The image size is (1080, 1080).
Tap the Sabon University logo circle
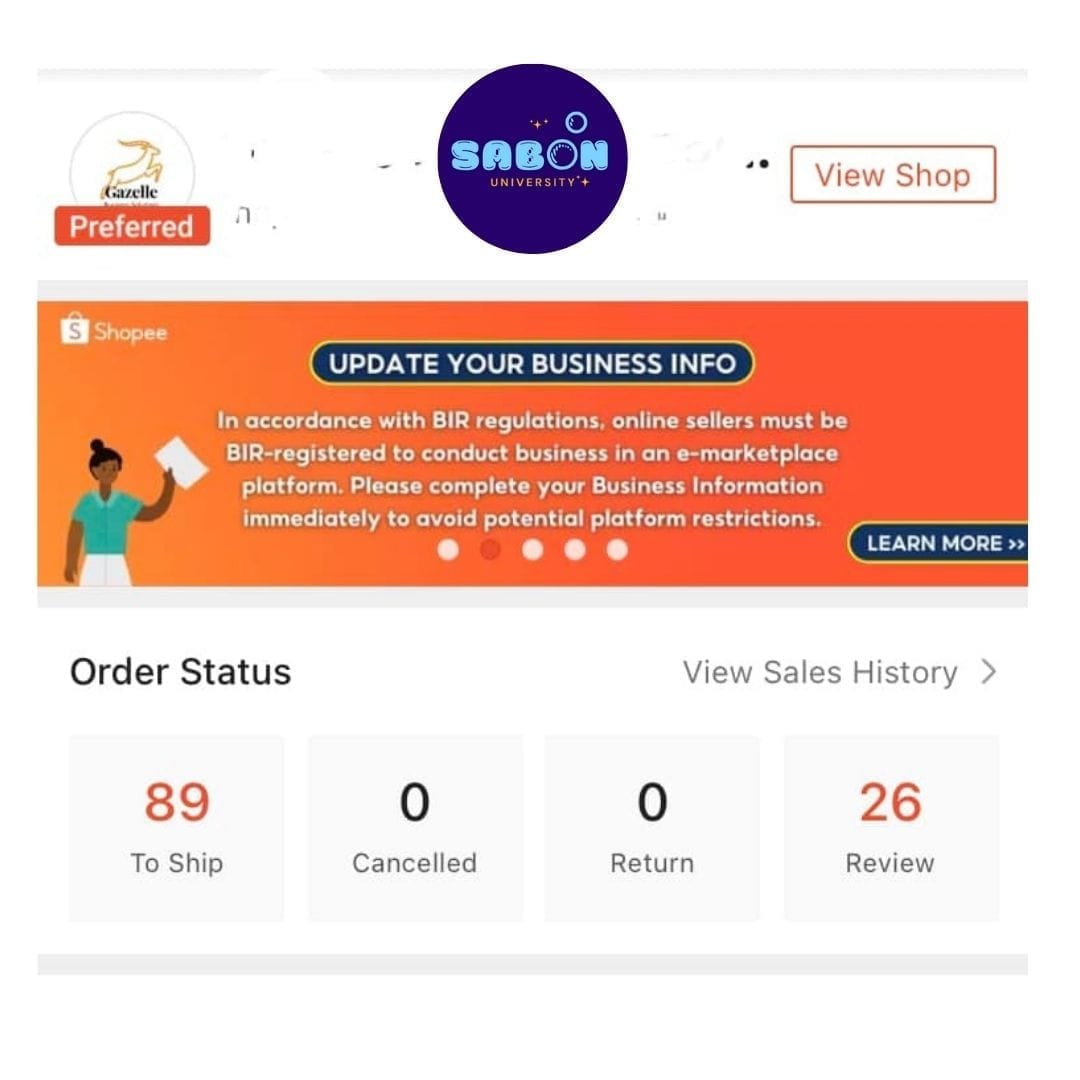[x=532, y=159]
